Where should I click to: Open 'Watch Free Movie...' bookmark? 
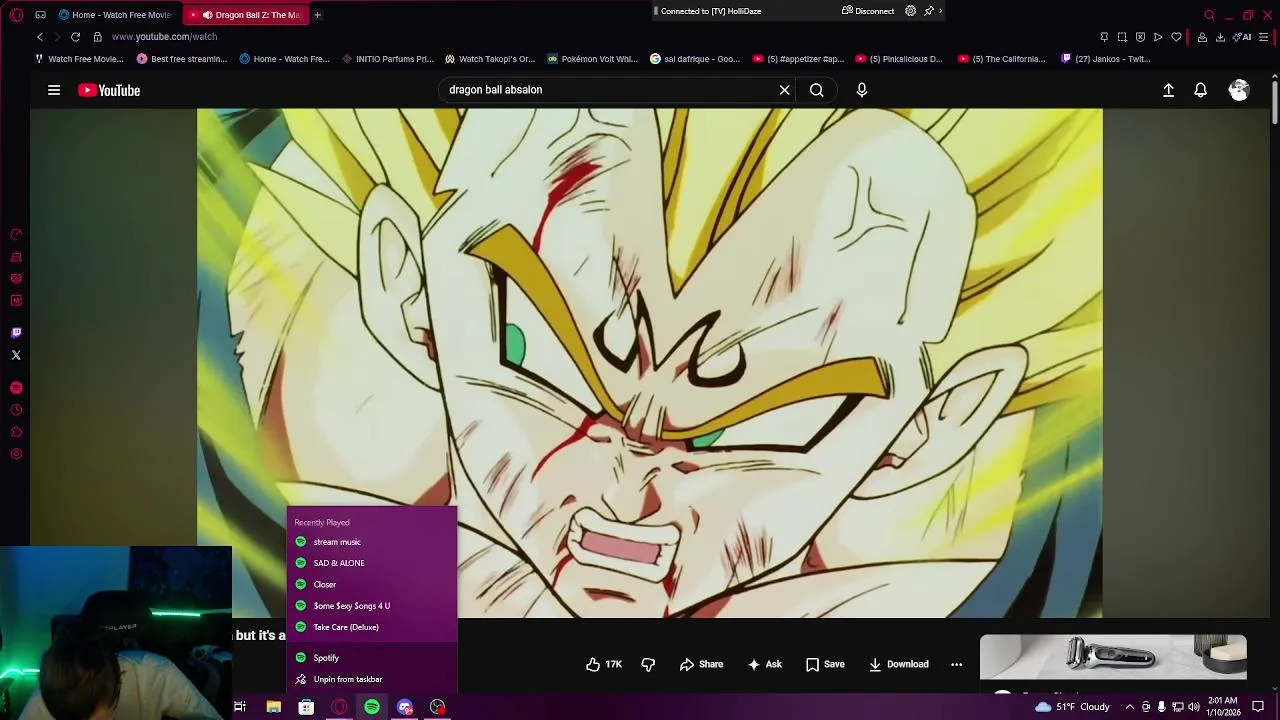79,59
